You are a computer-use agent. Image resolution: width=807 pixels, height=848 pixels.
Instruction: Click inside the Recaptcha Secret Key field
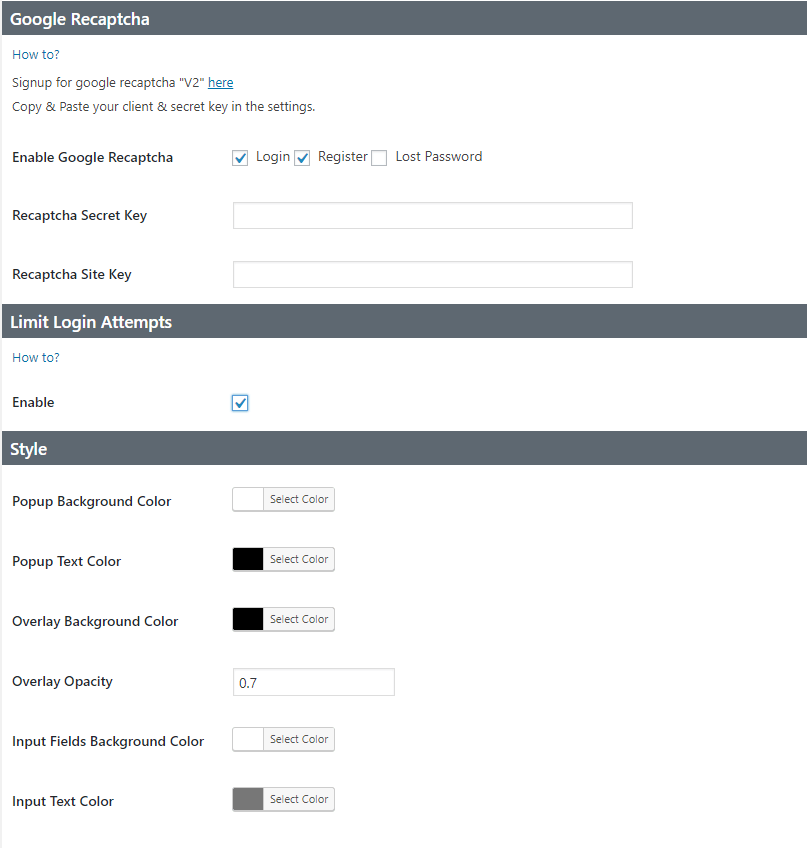point(432,215)
